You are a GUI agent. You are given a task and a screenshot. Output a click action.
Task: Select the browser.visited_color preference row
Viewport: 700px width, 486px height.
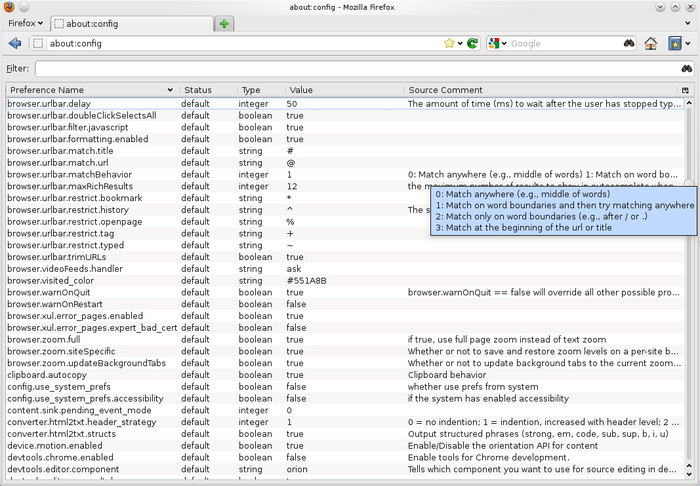[345, 281]
